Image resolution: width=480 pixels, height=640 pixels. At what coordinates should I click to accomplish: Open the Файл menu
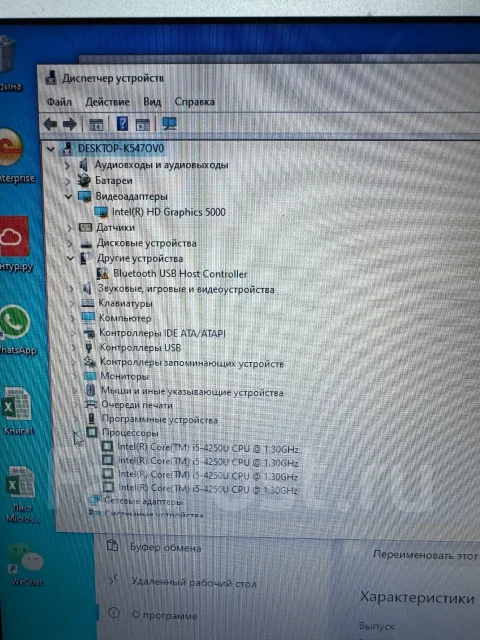click(59, 102)
